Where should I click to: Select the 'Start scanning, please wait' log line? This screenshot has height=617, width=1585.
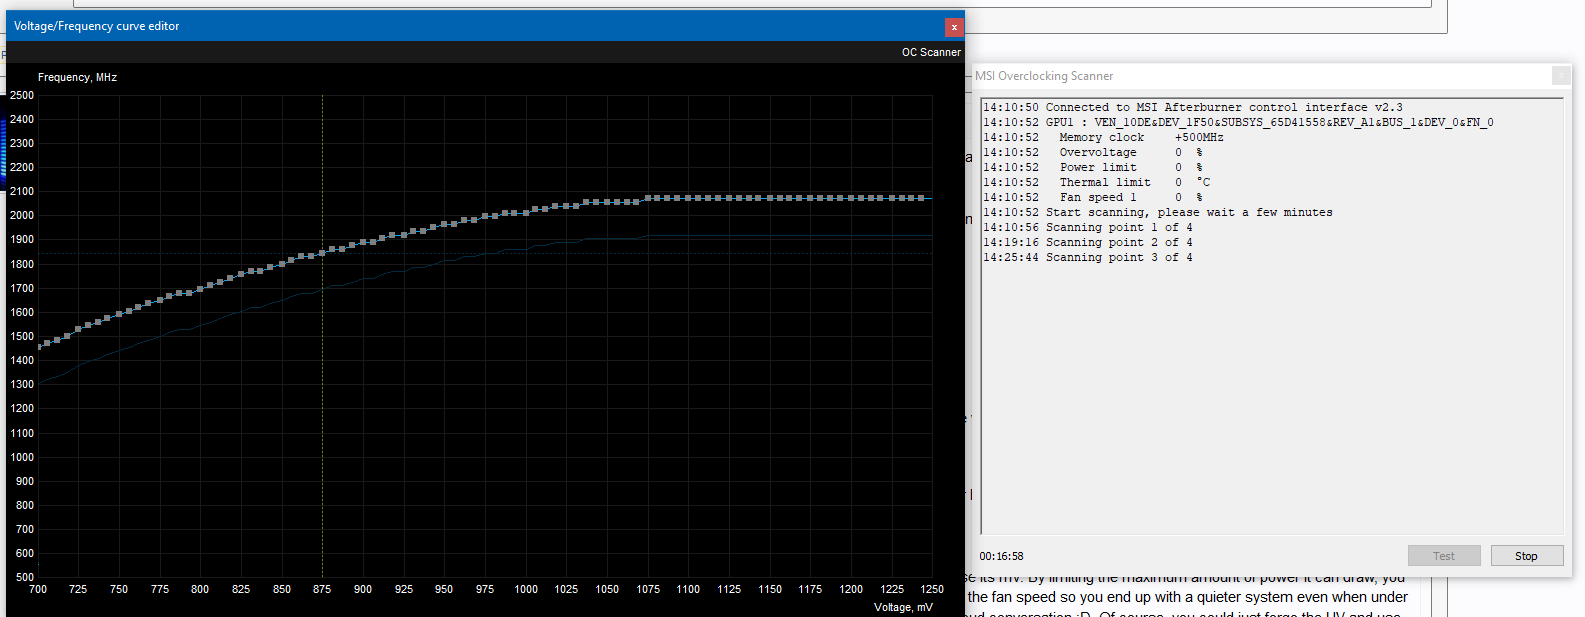click(1158, 212)
